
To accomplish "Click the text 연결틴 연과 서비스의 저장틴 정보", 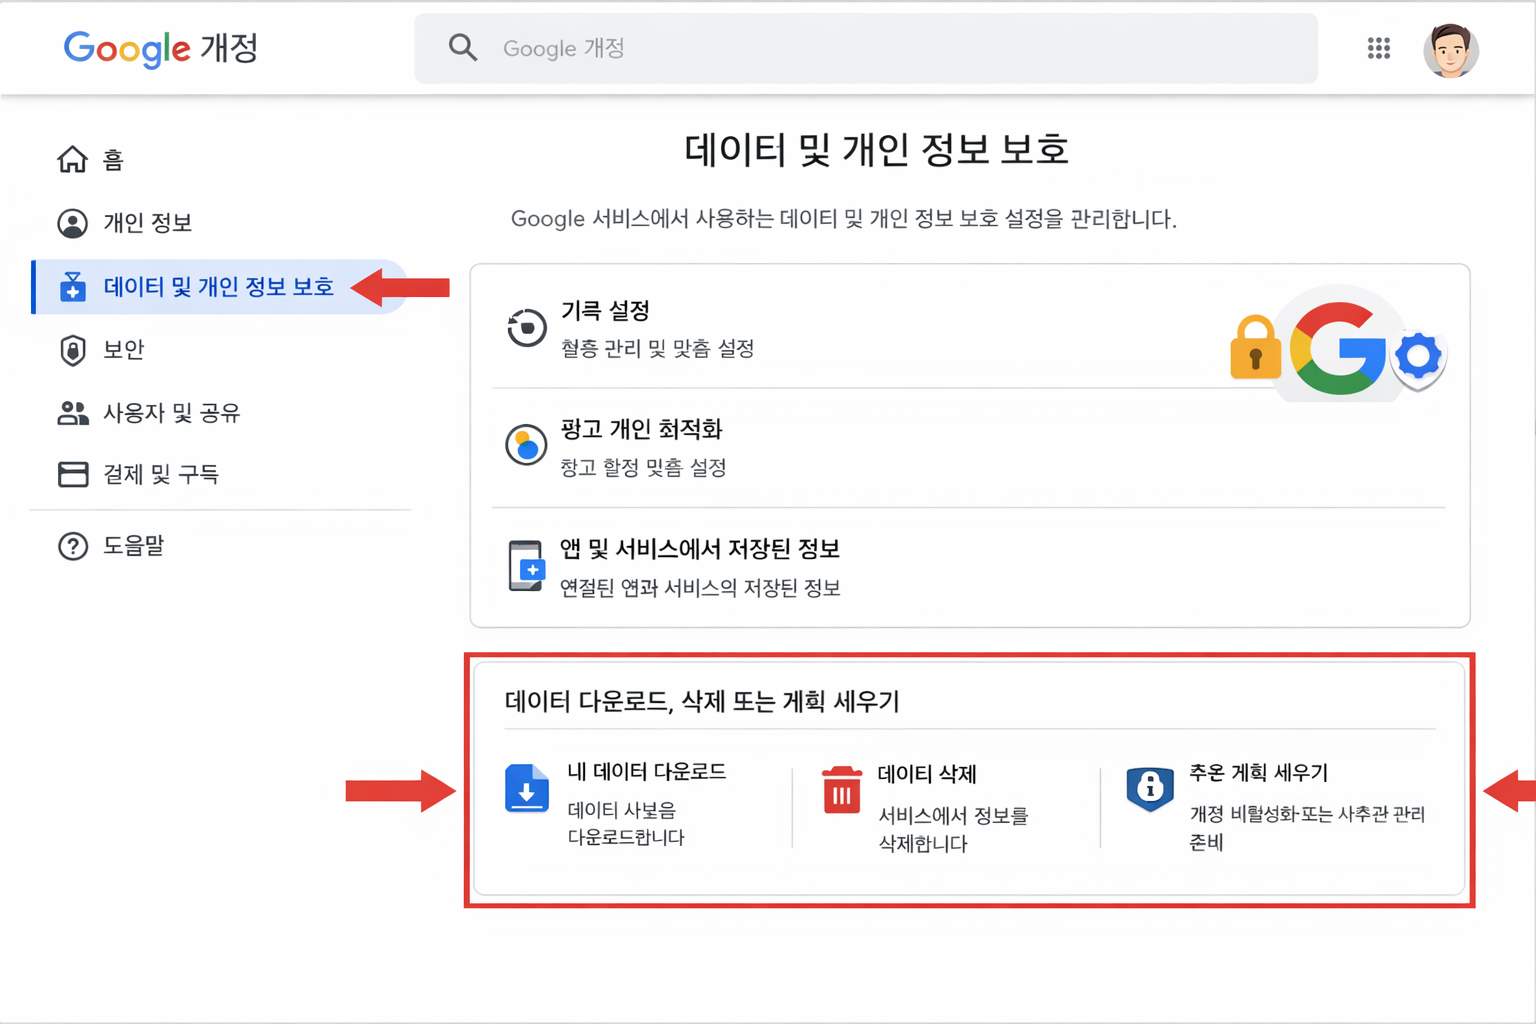I will pyautogui.click(x=700, y=588).
